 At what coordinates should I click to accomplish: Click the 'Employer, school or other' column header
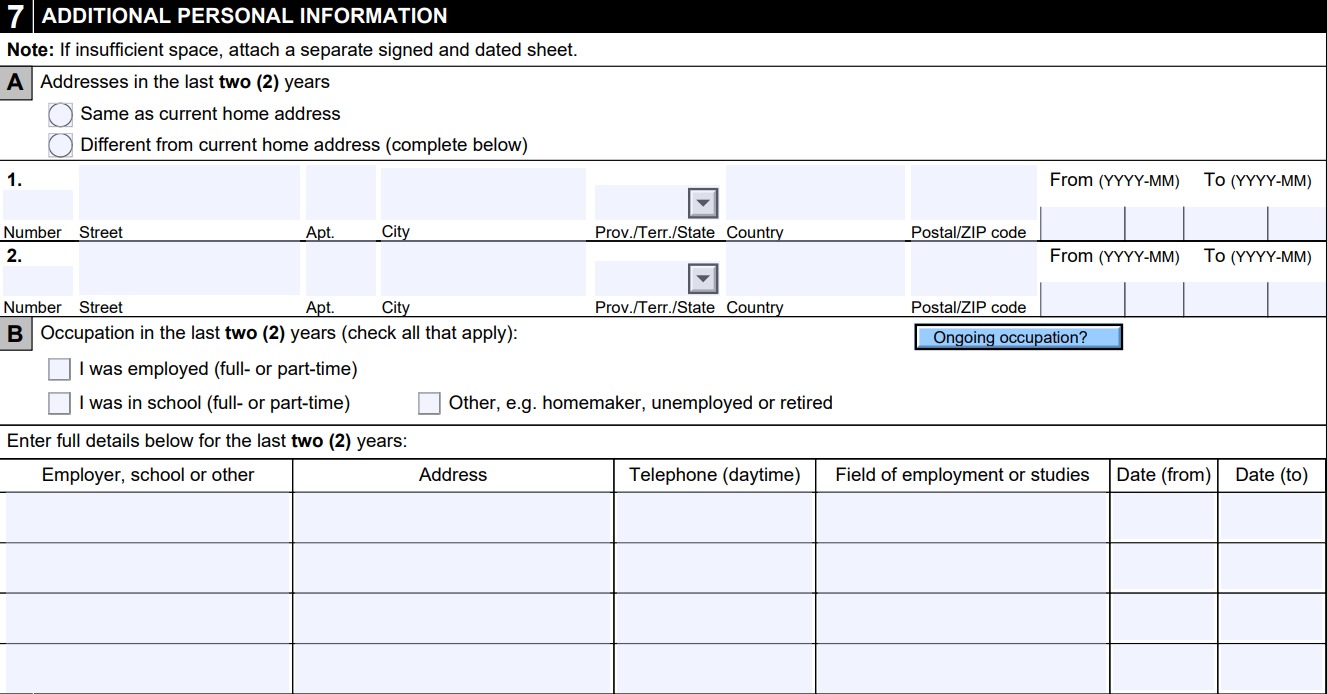(x=148, y=475)
